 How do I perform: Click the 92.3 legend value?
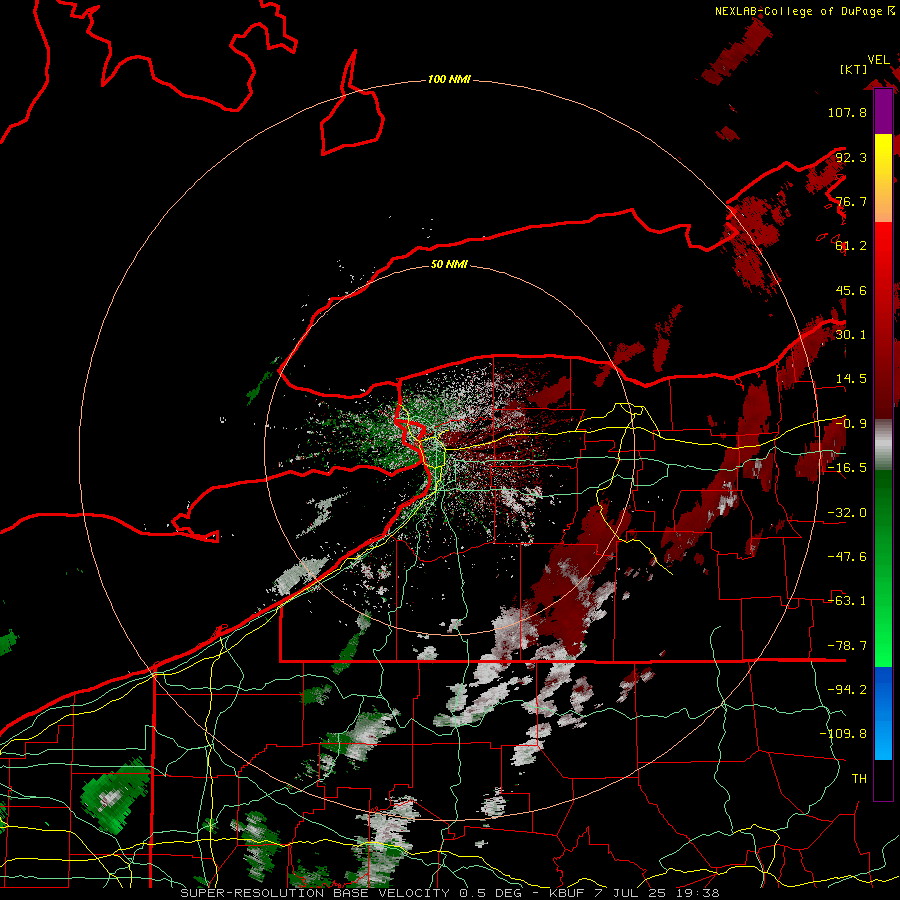coord(851,157)
